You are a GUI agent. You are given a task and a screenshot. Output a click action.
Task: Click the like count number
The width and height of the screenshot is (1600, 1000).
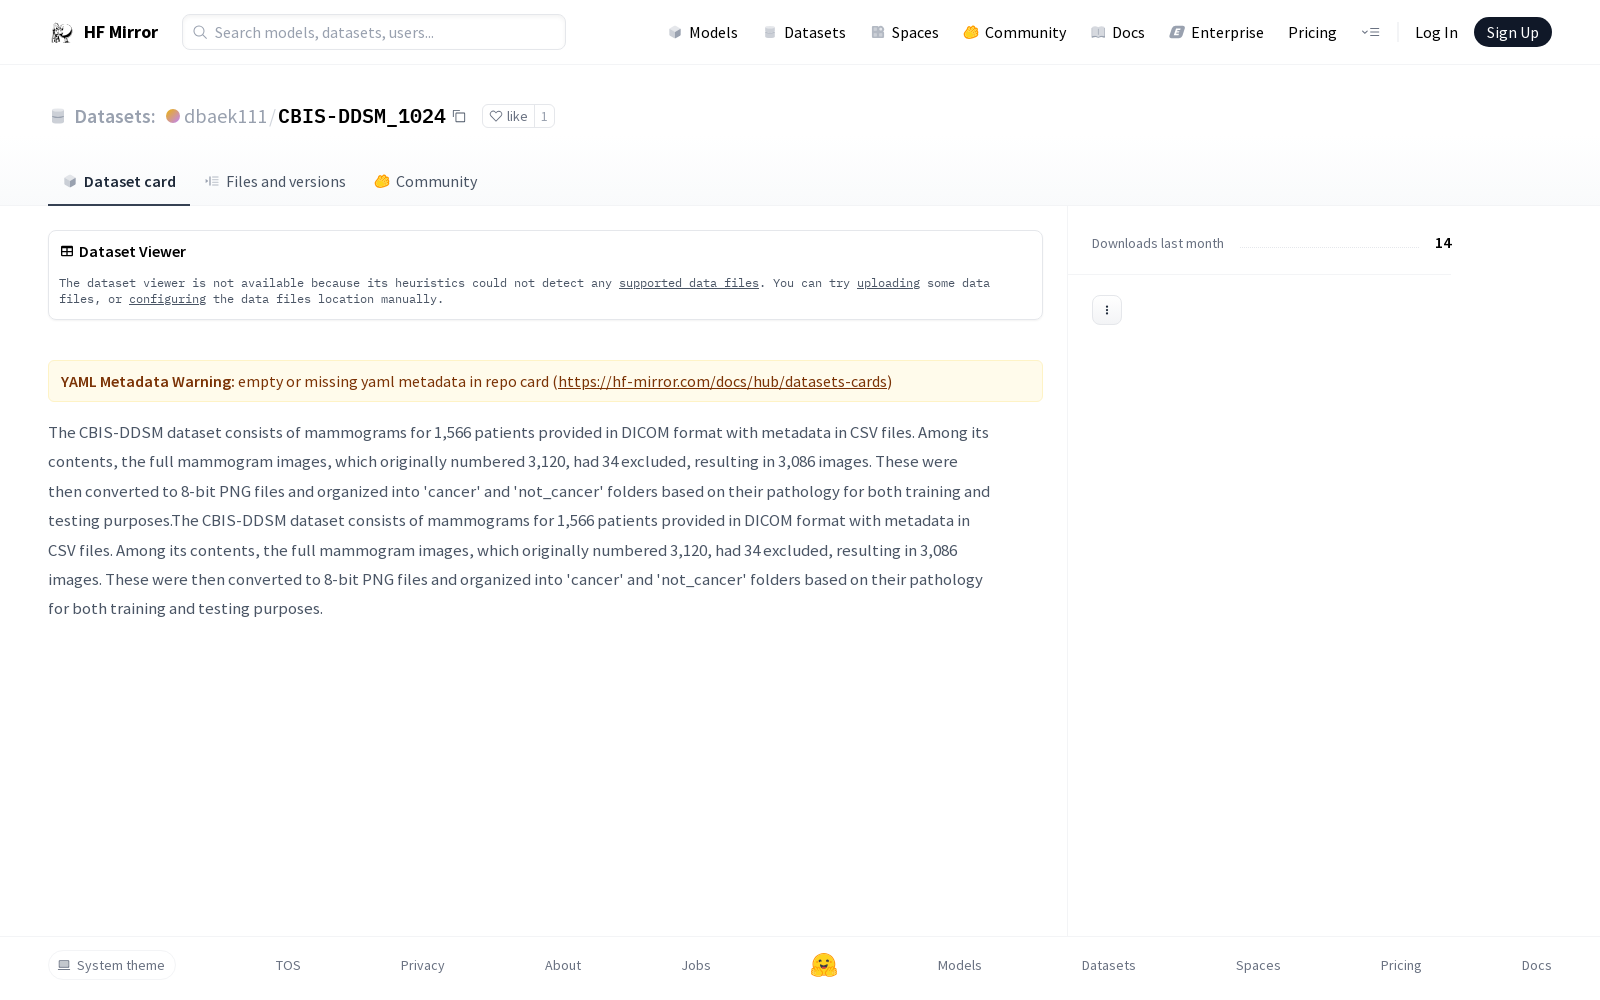(544, 116)
